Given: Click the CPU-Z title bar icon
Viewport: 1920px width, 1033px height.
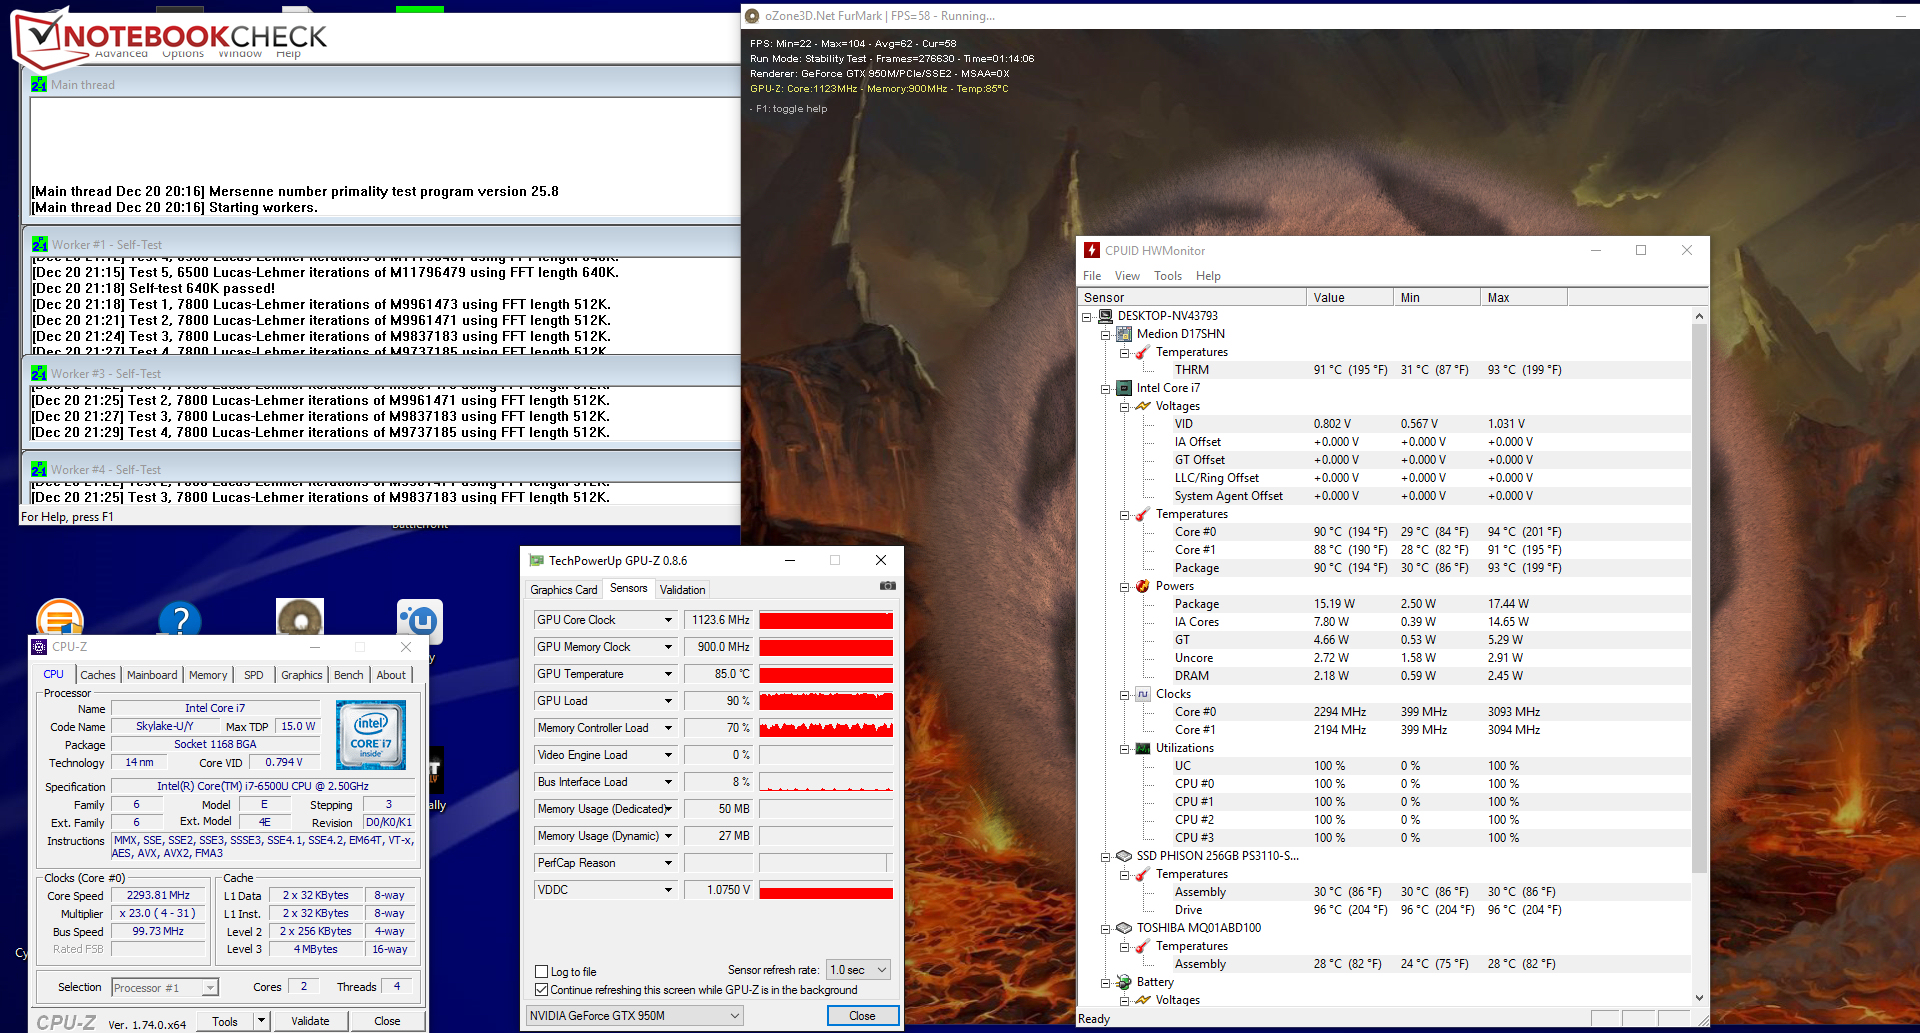Looking at the screenshot, I should (x=39, y=647).
